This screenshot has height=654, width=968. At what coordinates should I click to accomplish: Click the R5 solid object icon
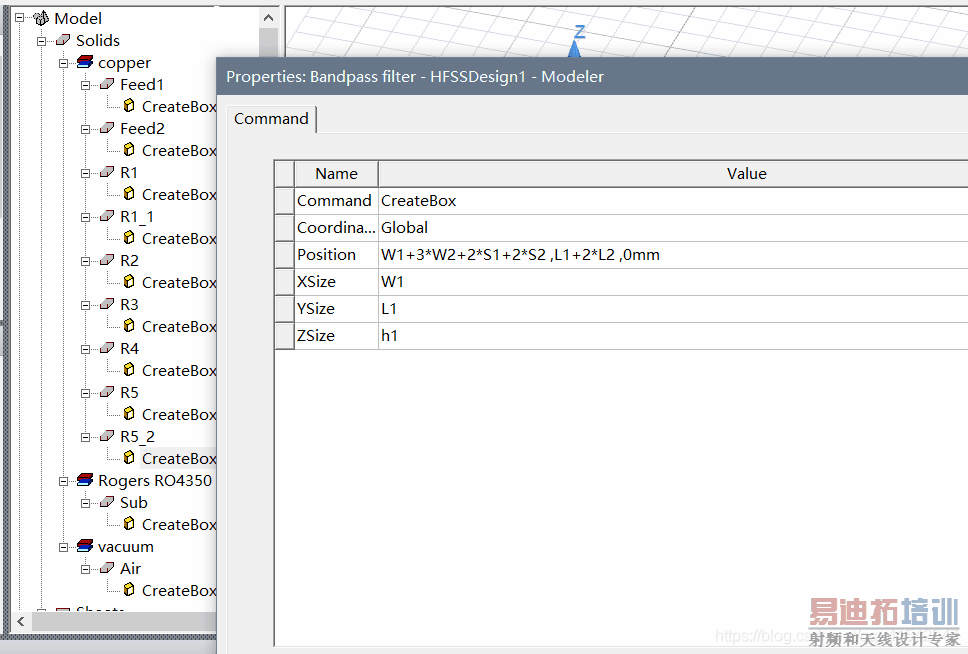[x=107, y=393]
